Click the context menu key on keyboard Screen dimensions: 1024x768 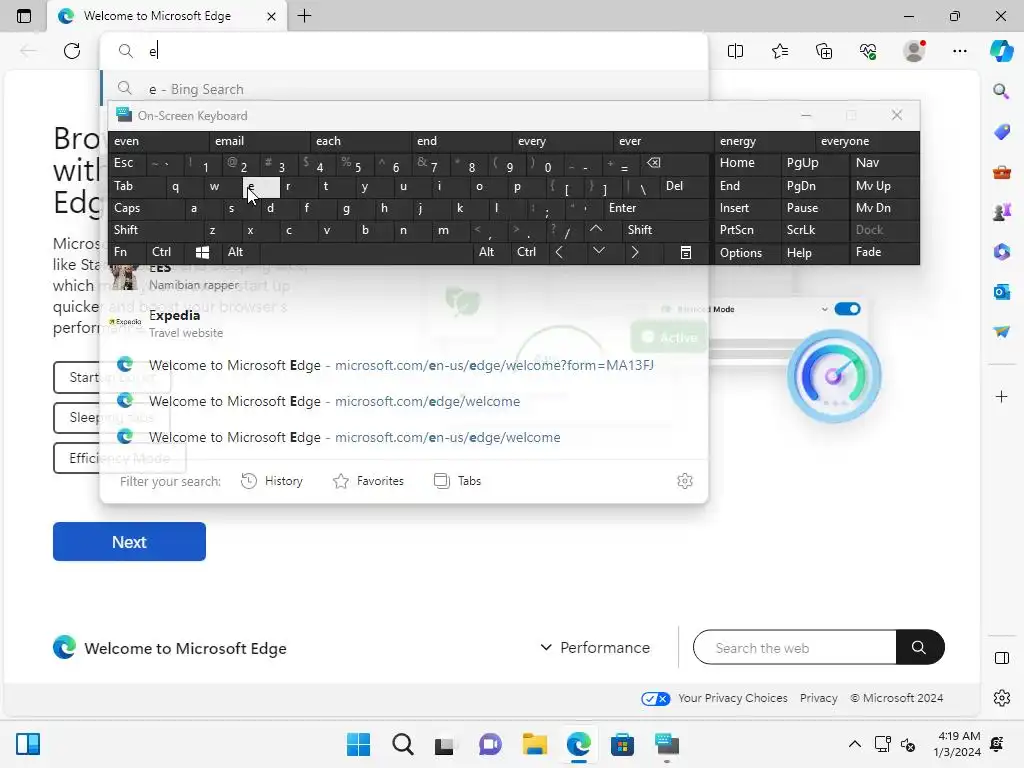686,253
